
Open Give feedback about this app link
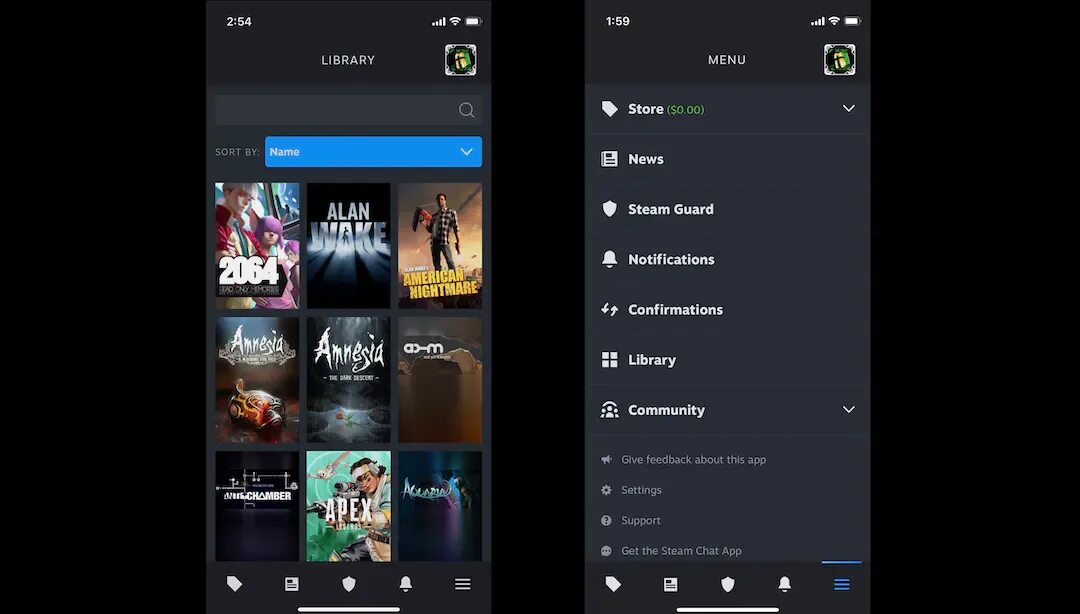coord(694,460)
